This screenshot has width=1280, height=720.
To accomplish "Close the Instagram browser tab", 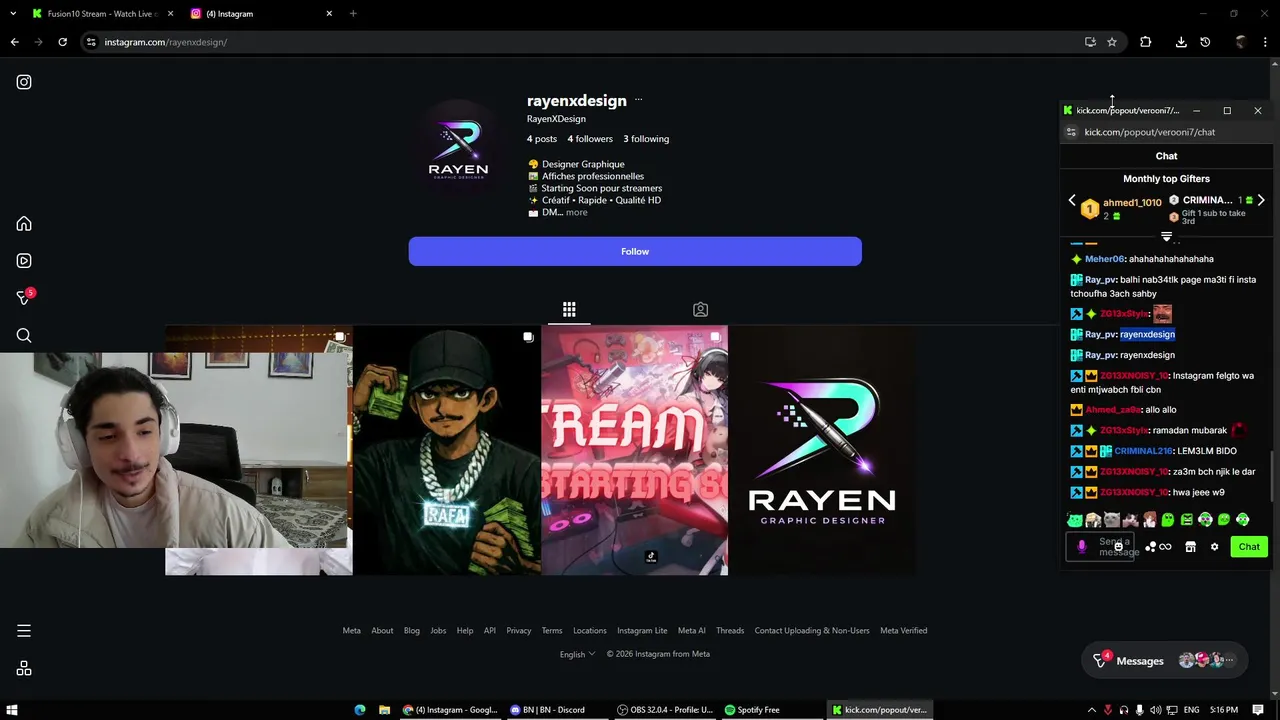I will click(329, 14).
